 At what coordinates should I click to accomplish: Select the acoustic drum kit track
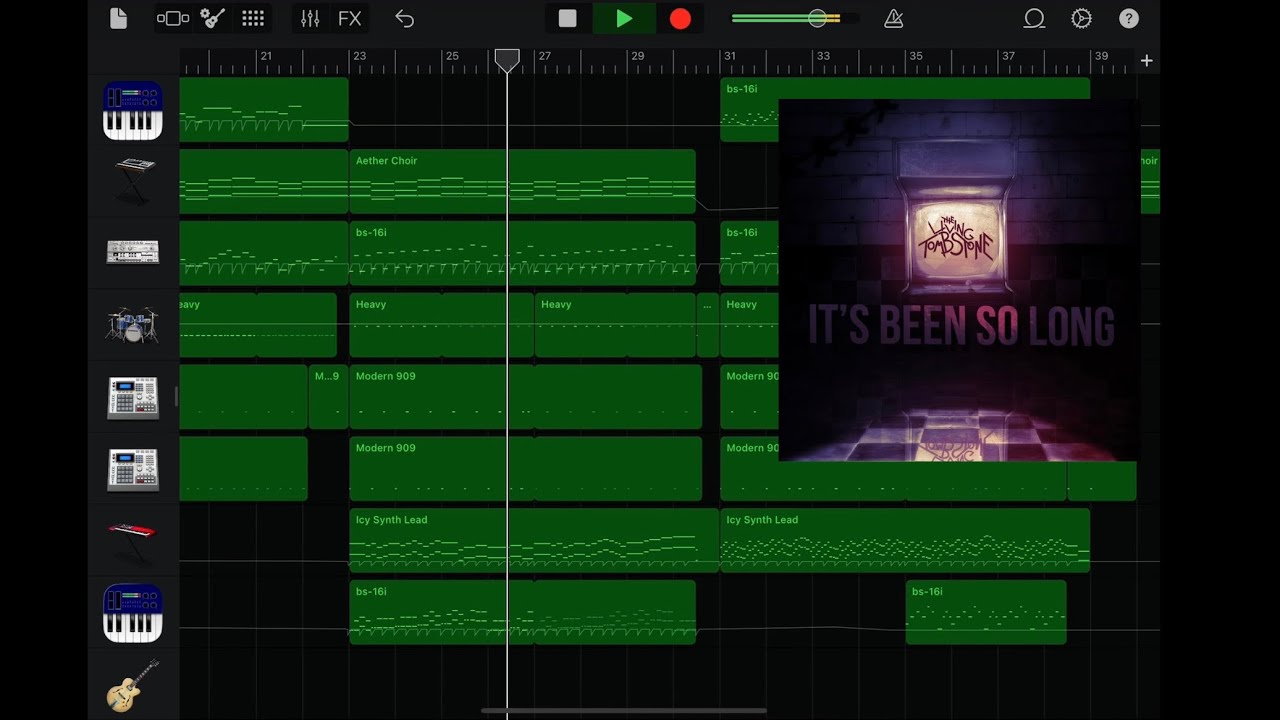point(133,324)
